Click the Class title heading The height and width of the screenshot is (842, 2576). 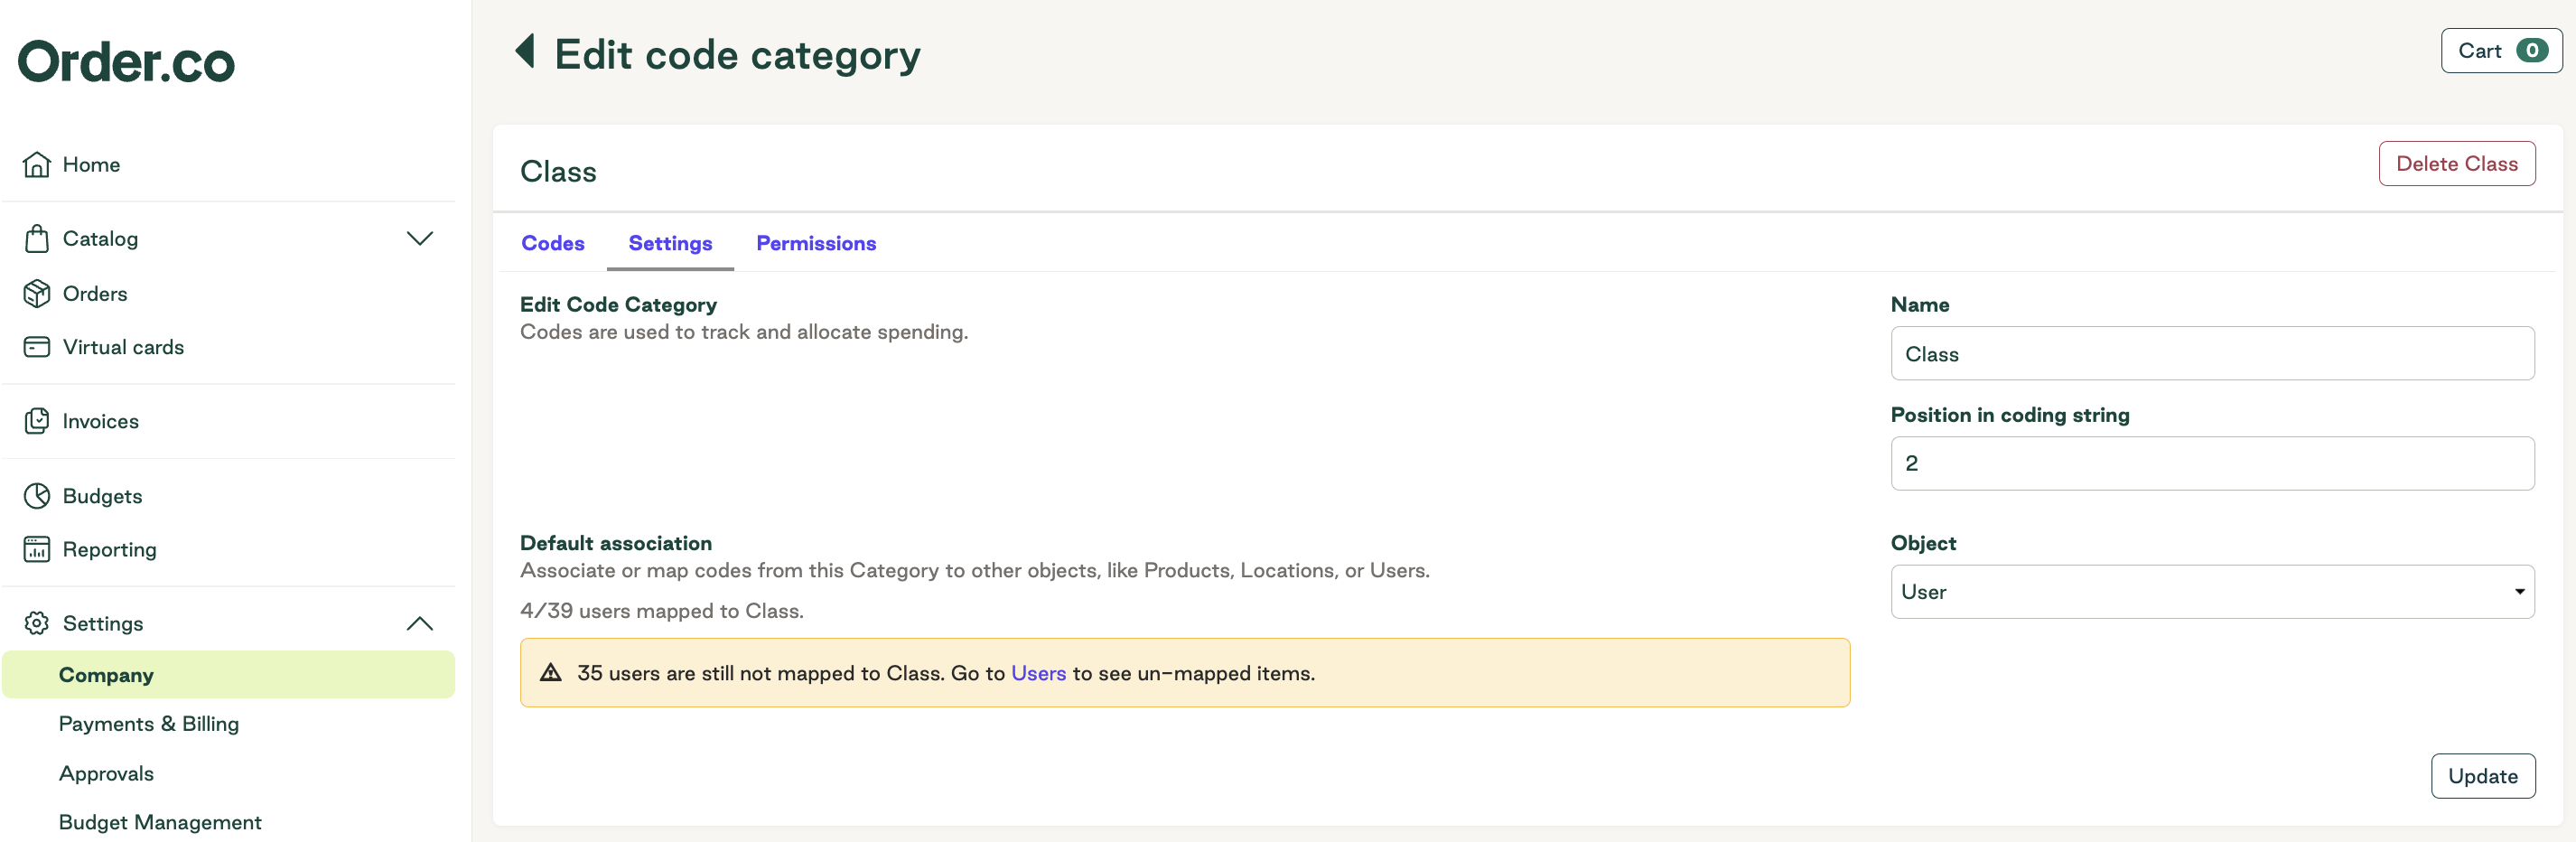coord(558,171)
